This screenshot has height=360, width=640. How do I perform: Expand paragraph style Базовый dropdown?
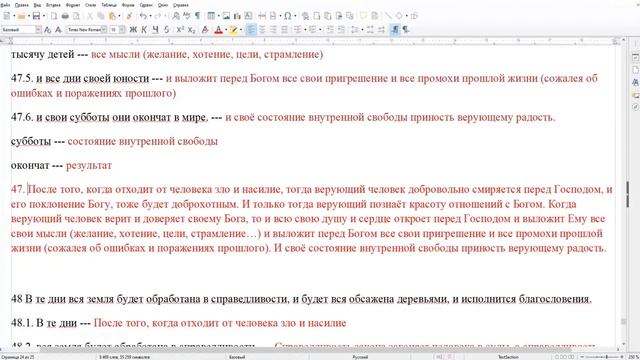38,30
